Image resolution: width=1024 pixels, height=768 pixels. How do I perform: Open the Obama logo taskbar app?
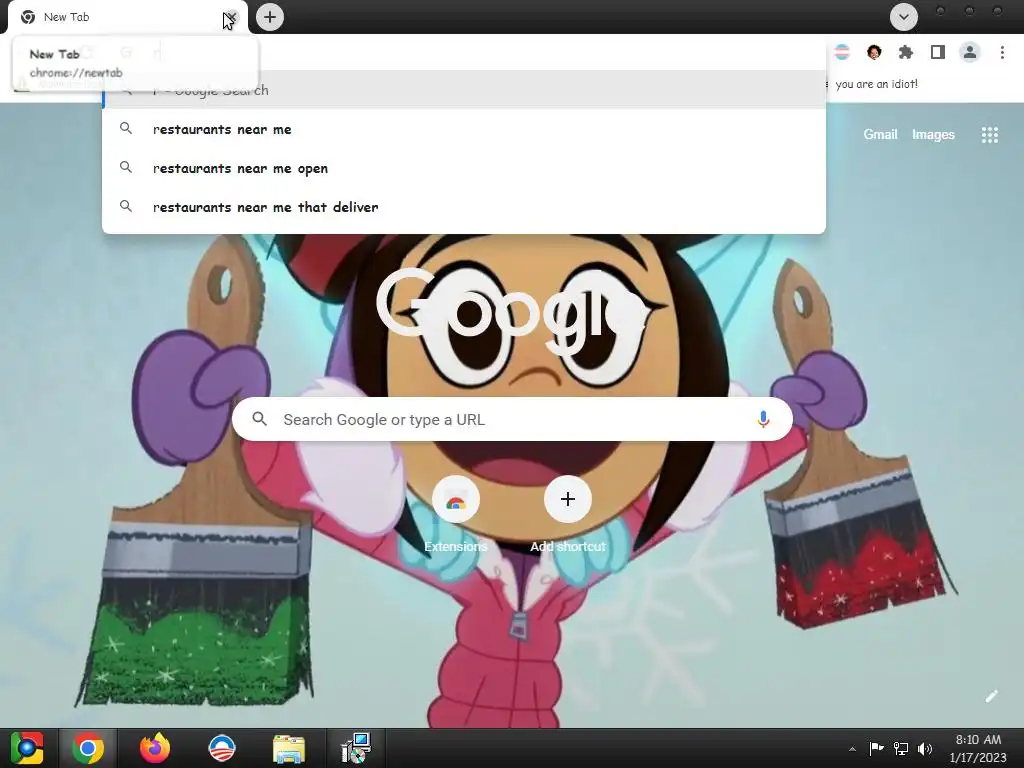click(222, 748)
